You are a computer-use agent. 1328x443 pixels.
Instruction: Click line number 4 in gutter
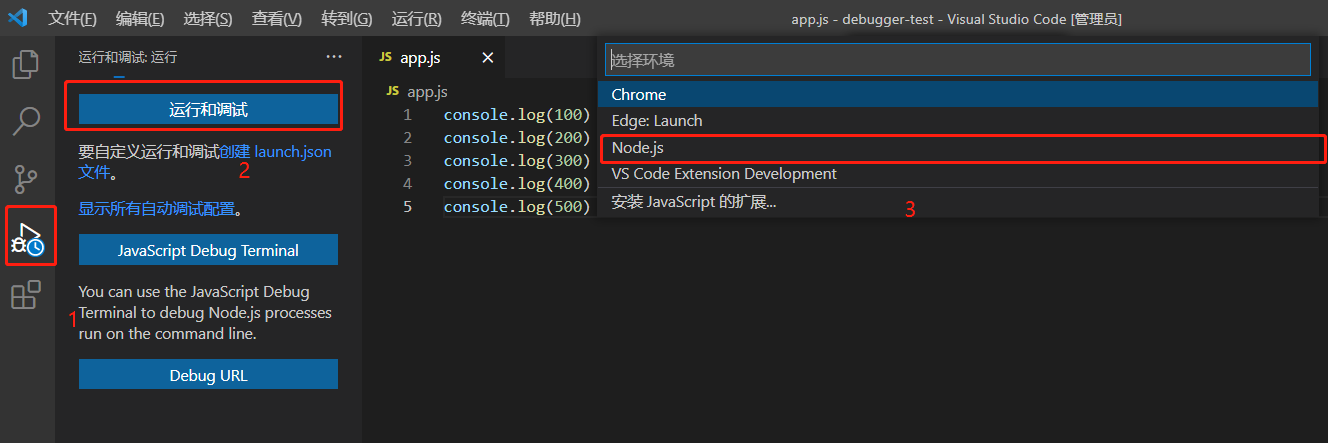coord(407,183)
